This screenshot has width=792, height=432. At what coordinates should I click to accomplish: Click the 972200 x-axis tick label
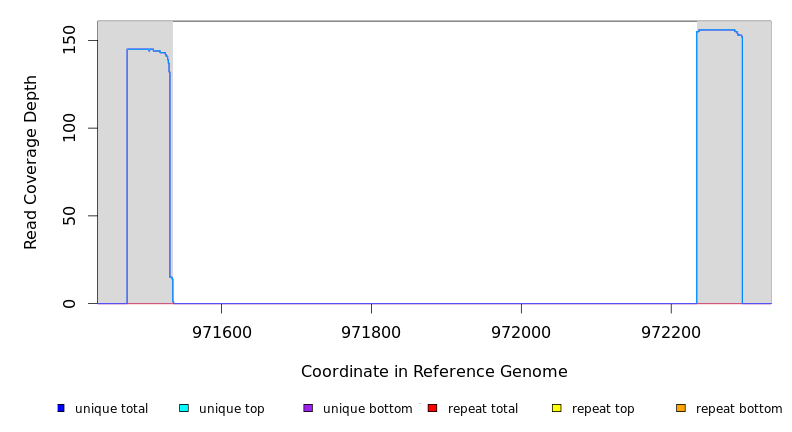click(671, 331)
